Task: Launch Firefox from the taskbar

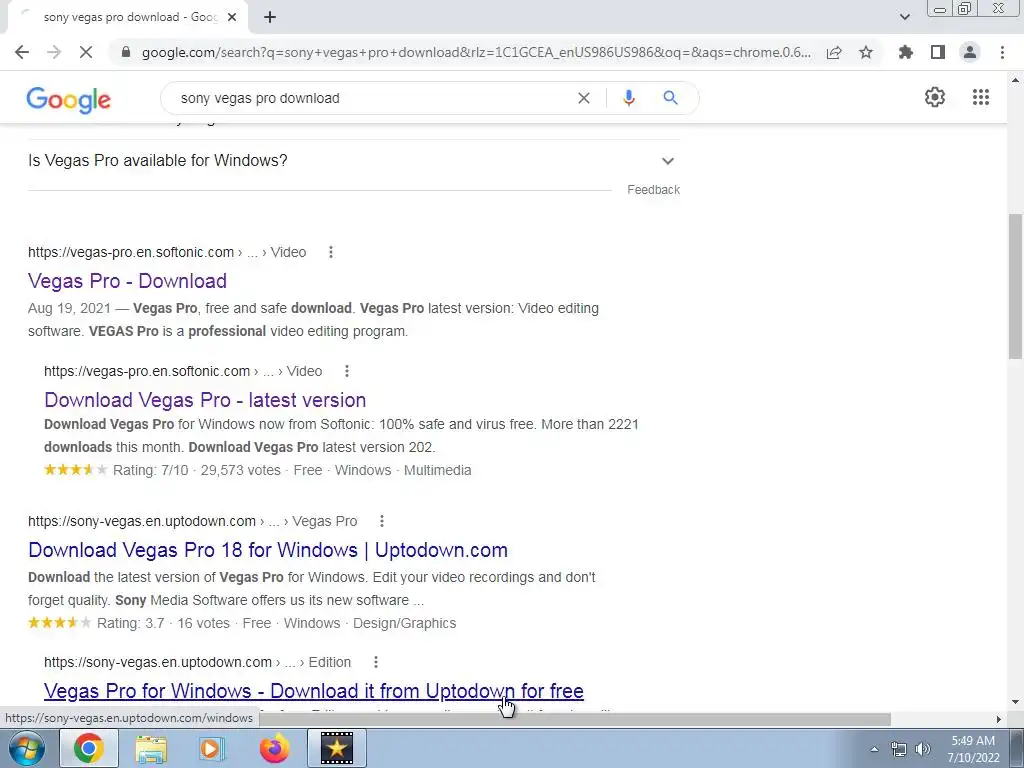Action: [x=274, y=748]
